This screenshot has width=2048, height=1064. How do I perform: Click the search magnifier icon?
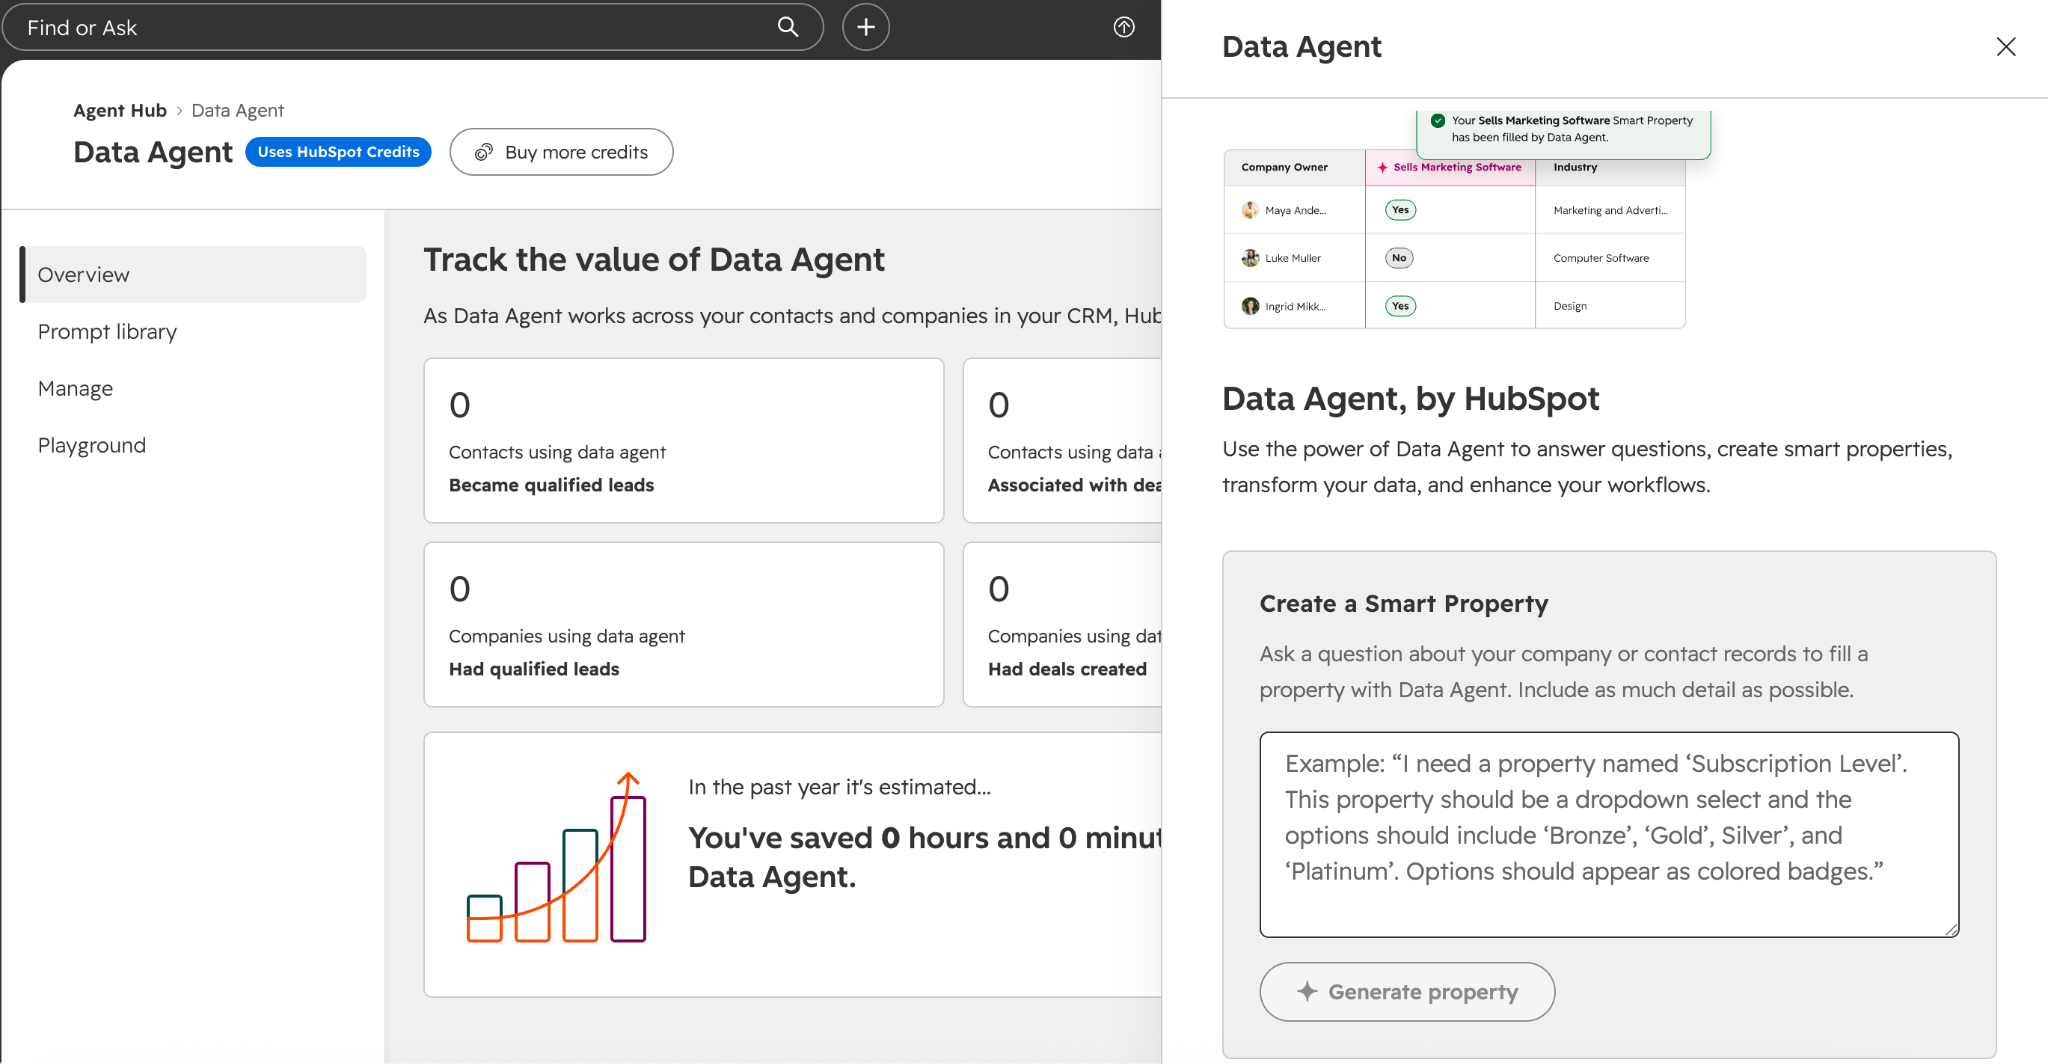(x=788, y=27)
